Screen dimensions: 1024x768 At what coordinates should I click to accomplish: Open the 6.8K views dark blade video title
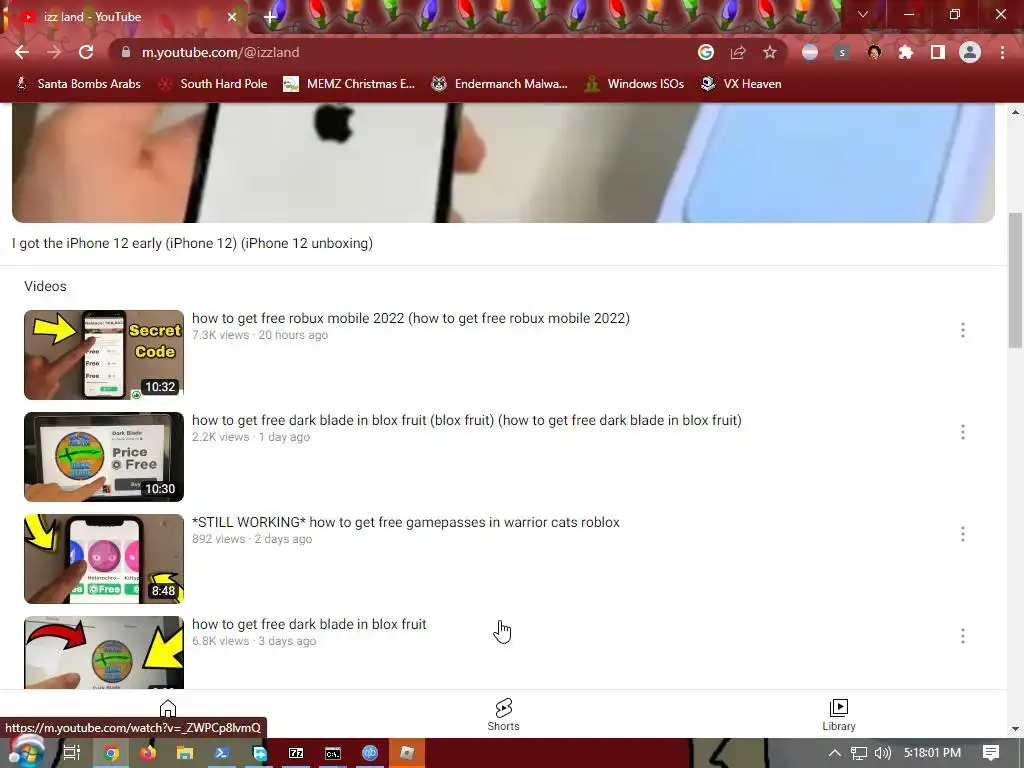pyautogui.click(x=309, y=624)
